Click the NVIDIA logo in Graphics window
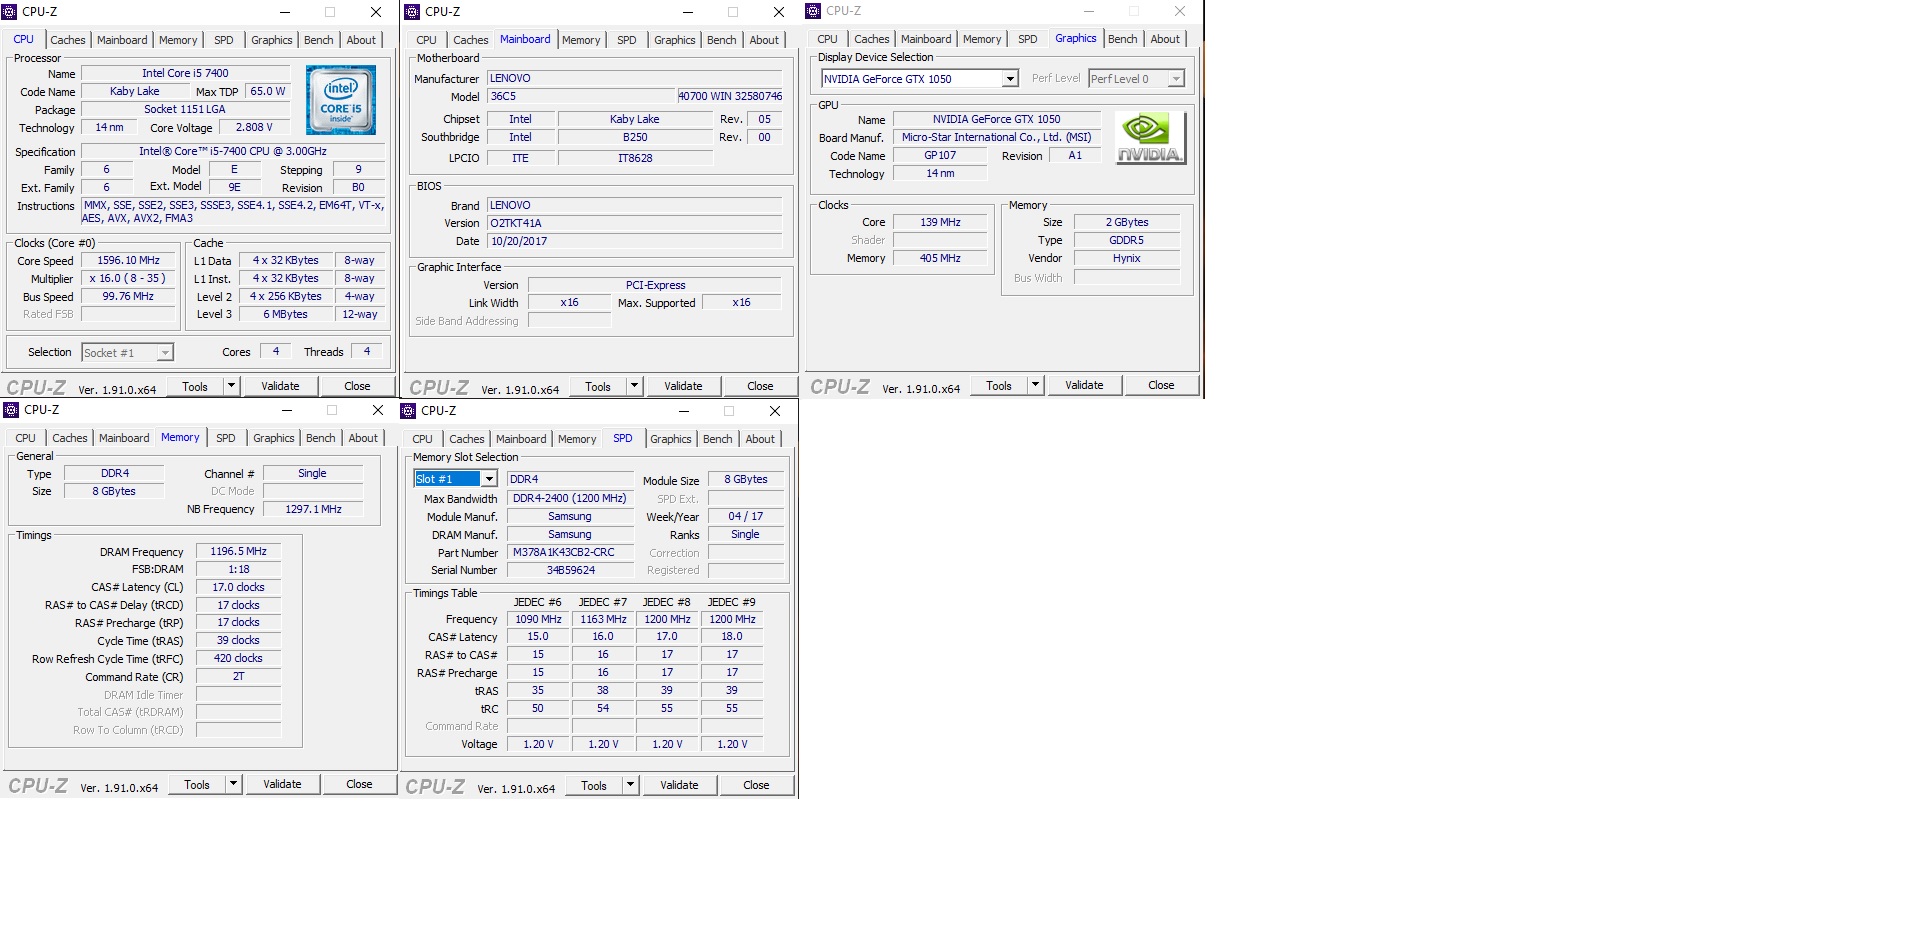The image size is (1914, 935). click(x=1150, y=138)
